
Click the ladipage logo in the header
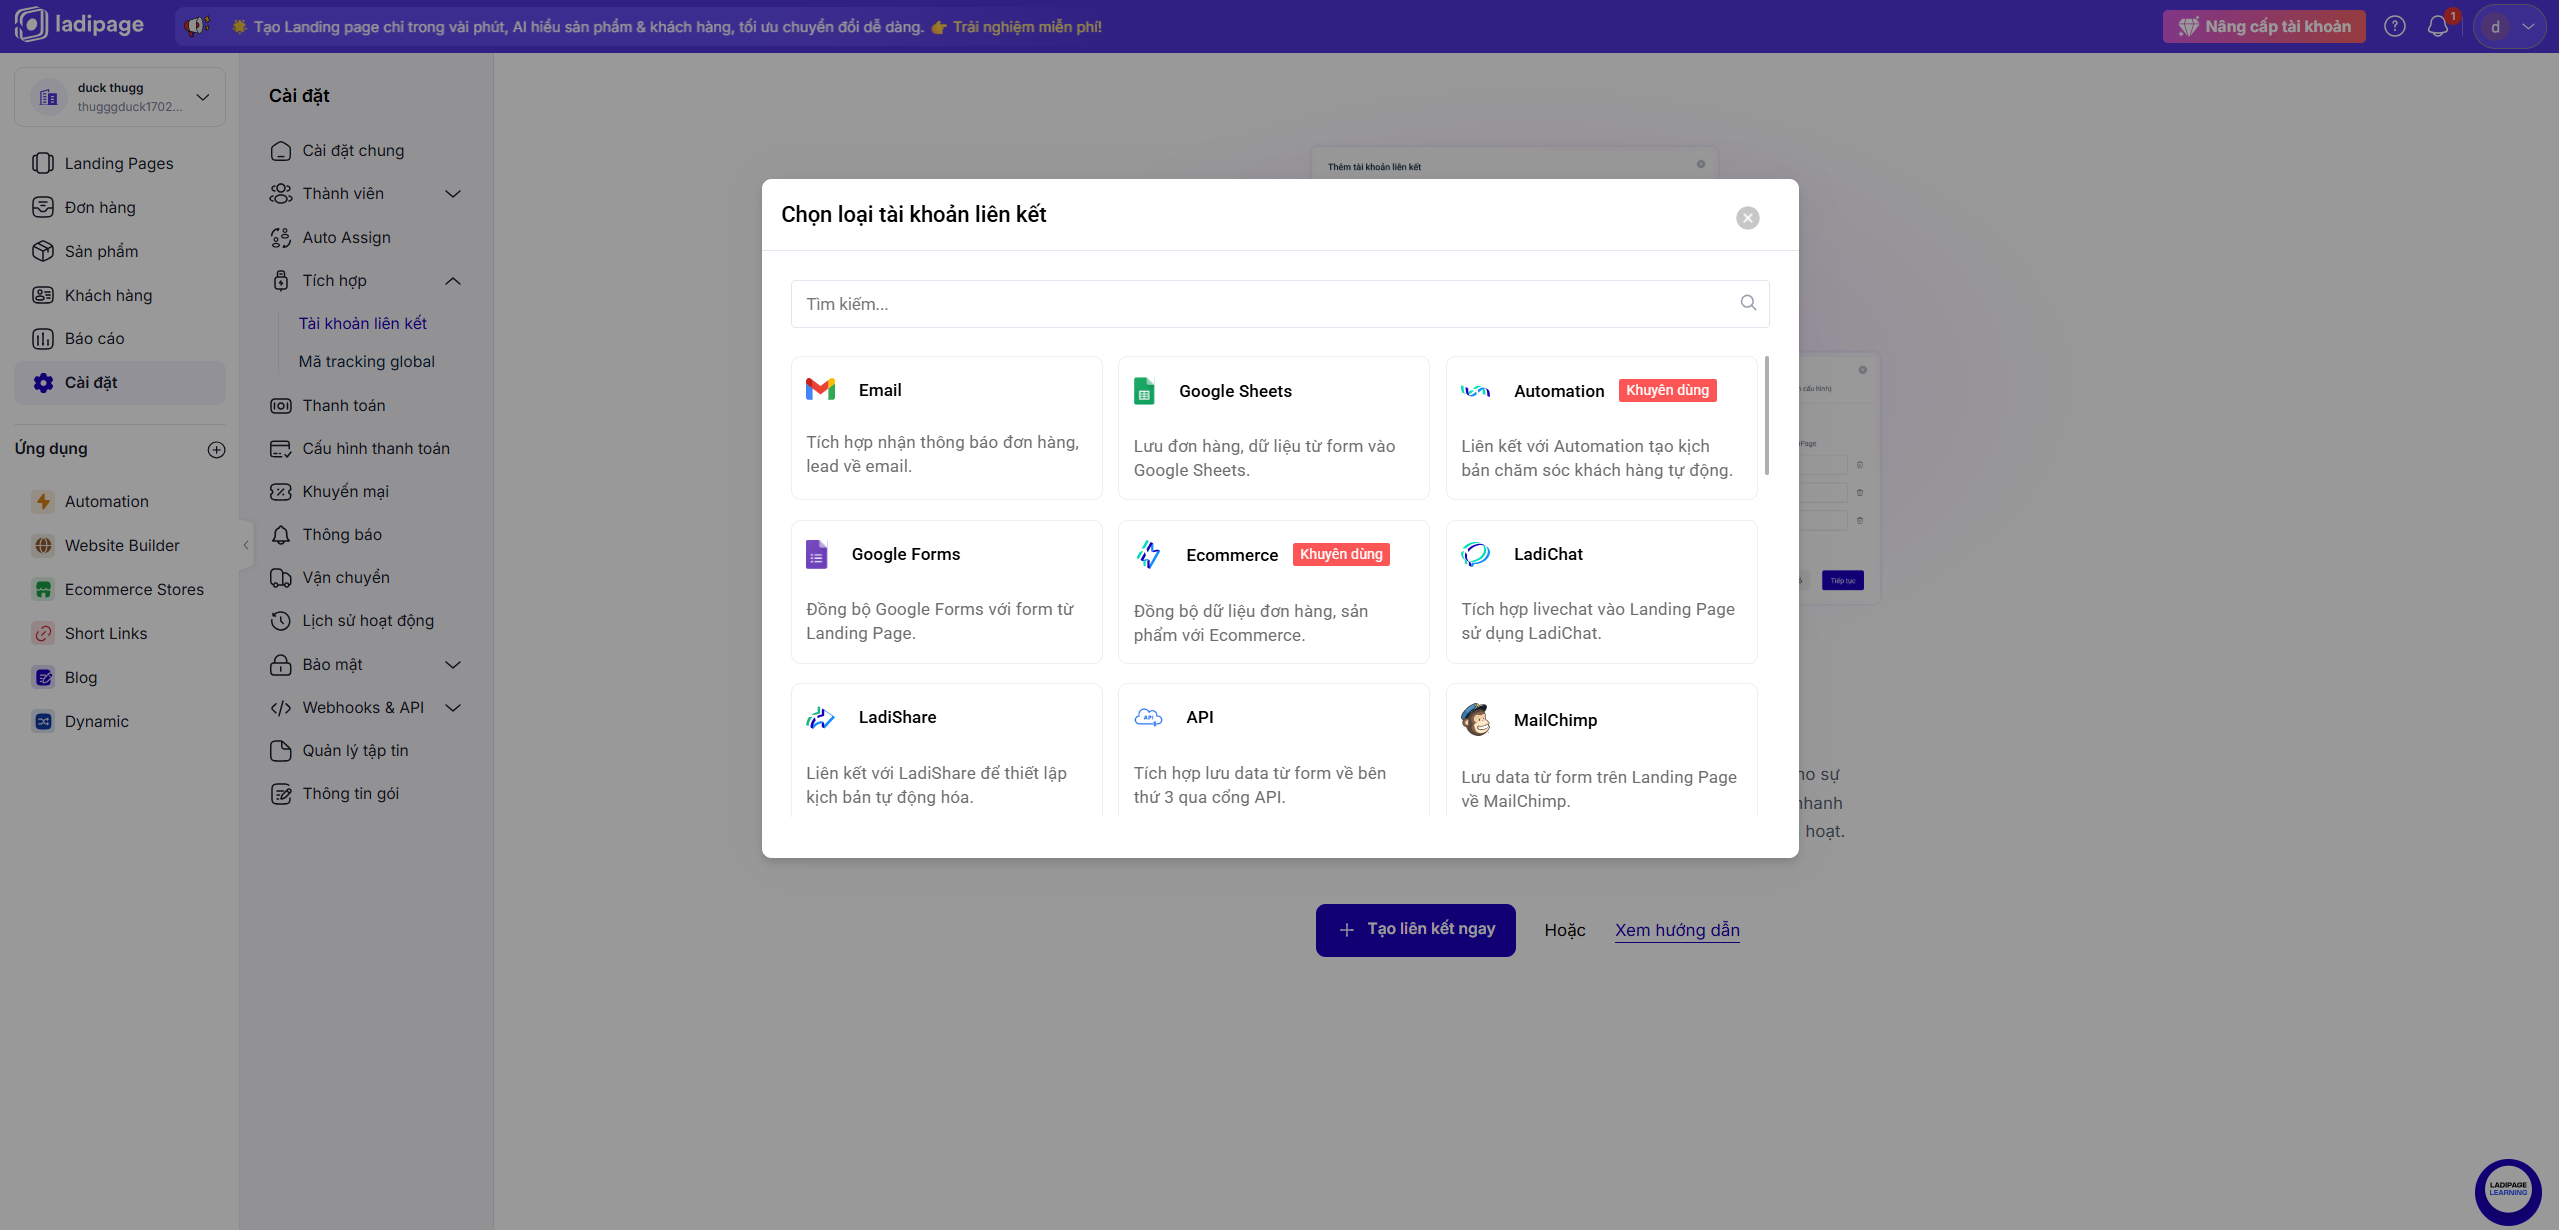80,25
